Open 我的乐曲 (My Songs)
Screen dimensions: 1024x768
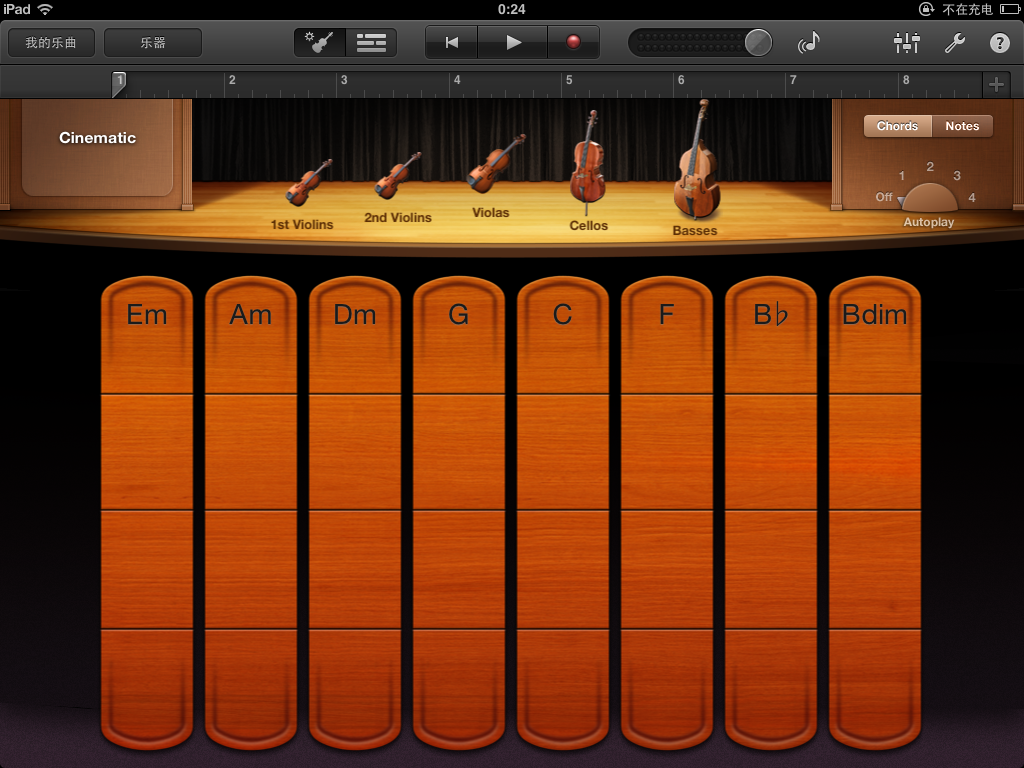(x=52, y=43)
